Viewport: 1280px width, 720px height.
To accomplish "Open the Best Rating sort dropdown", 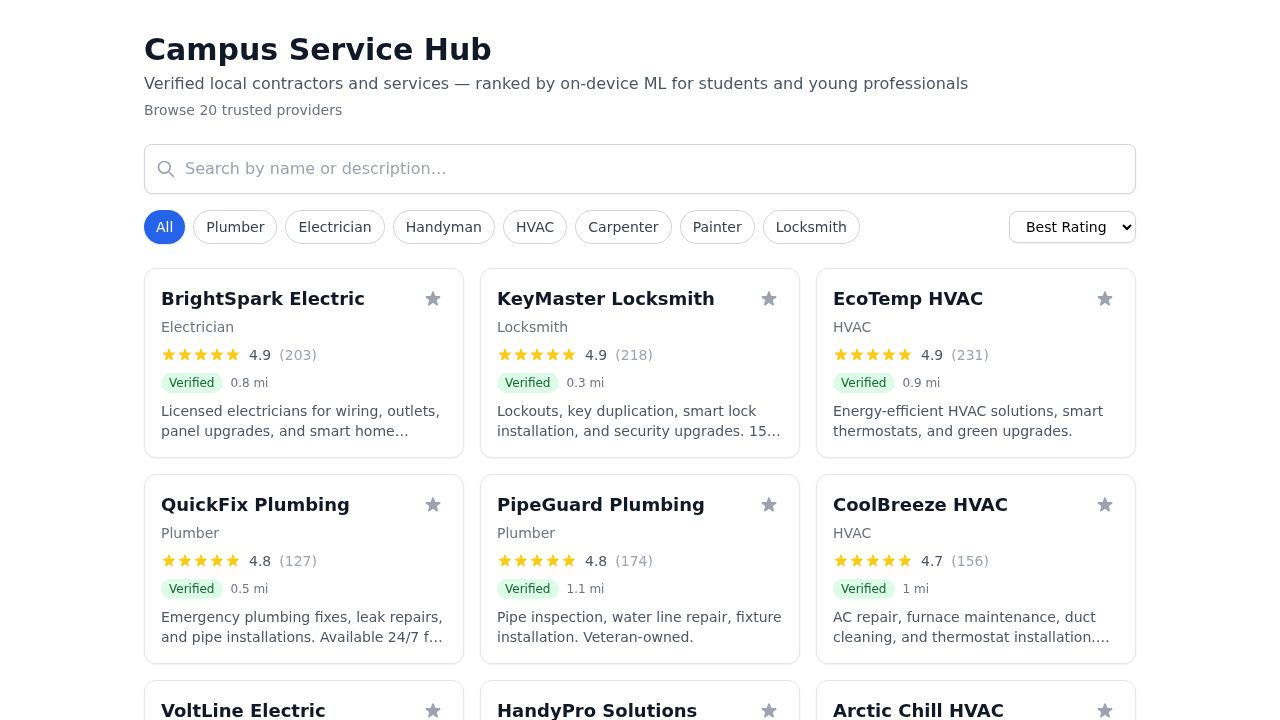I will [x=1072, y=227].
